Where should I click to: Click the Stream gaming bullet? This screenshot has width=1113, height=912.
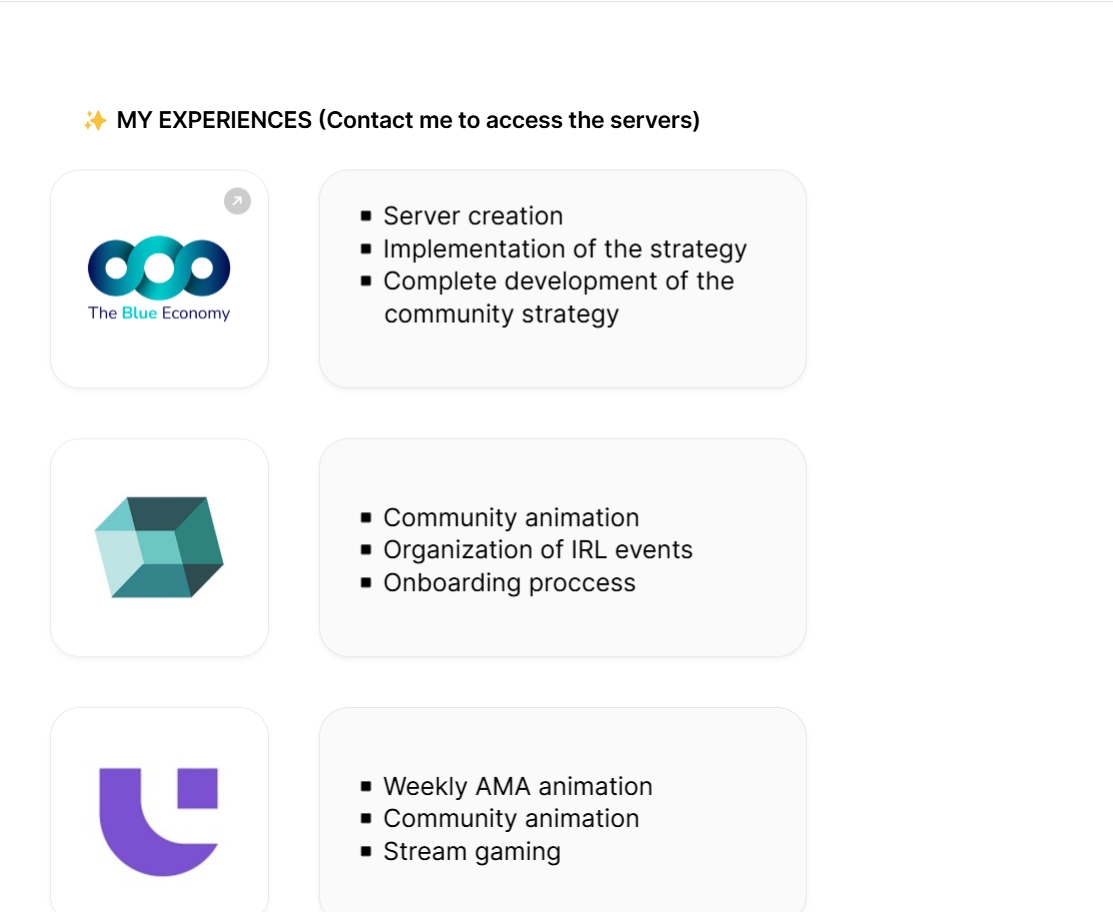tap(461, 851)
